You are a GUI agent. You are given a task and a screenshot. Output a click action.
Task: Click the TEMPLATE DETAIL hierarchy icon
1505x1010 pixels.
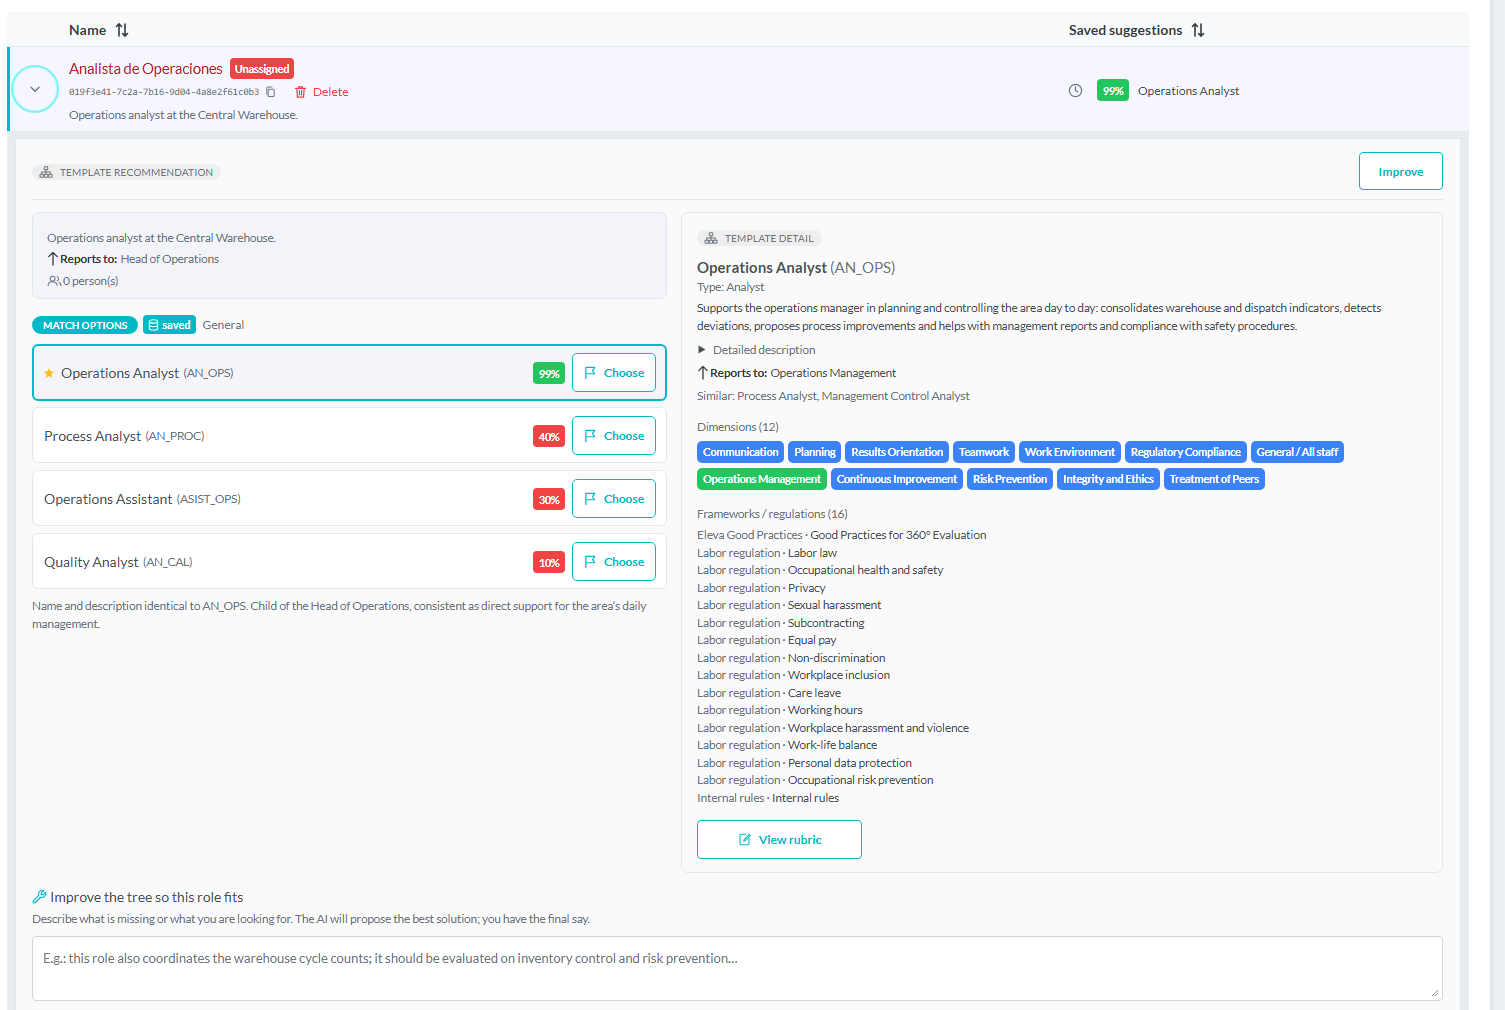tap(711, 238)
